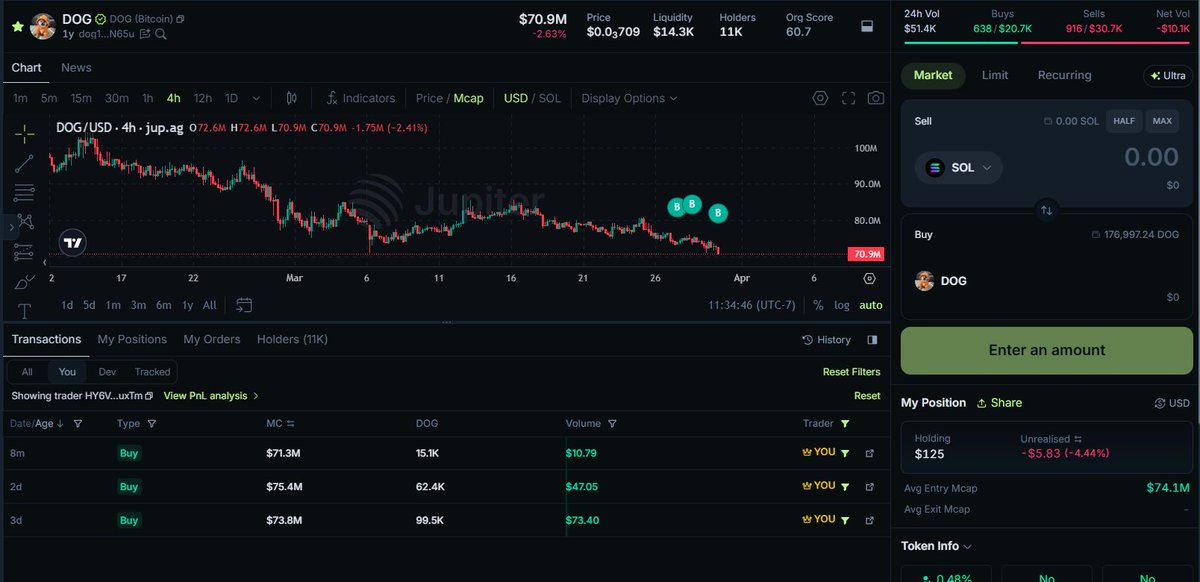The height and width of the screenshot is (582, 1200).
Task: Open the Trader column filter
Action: point(845,424)
